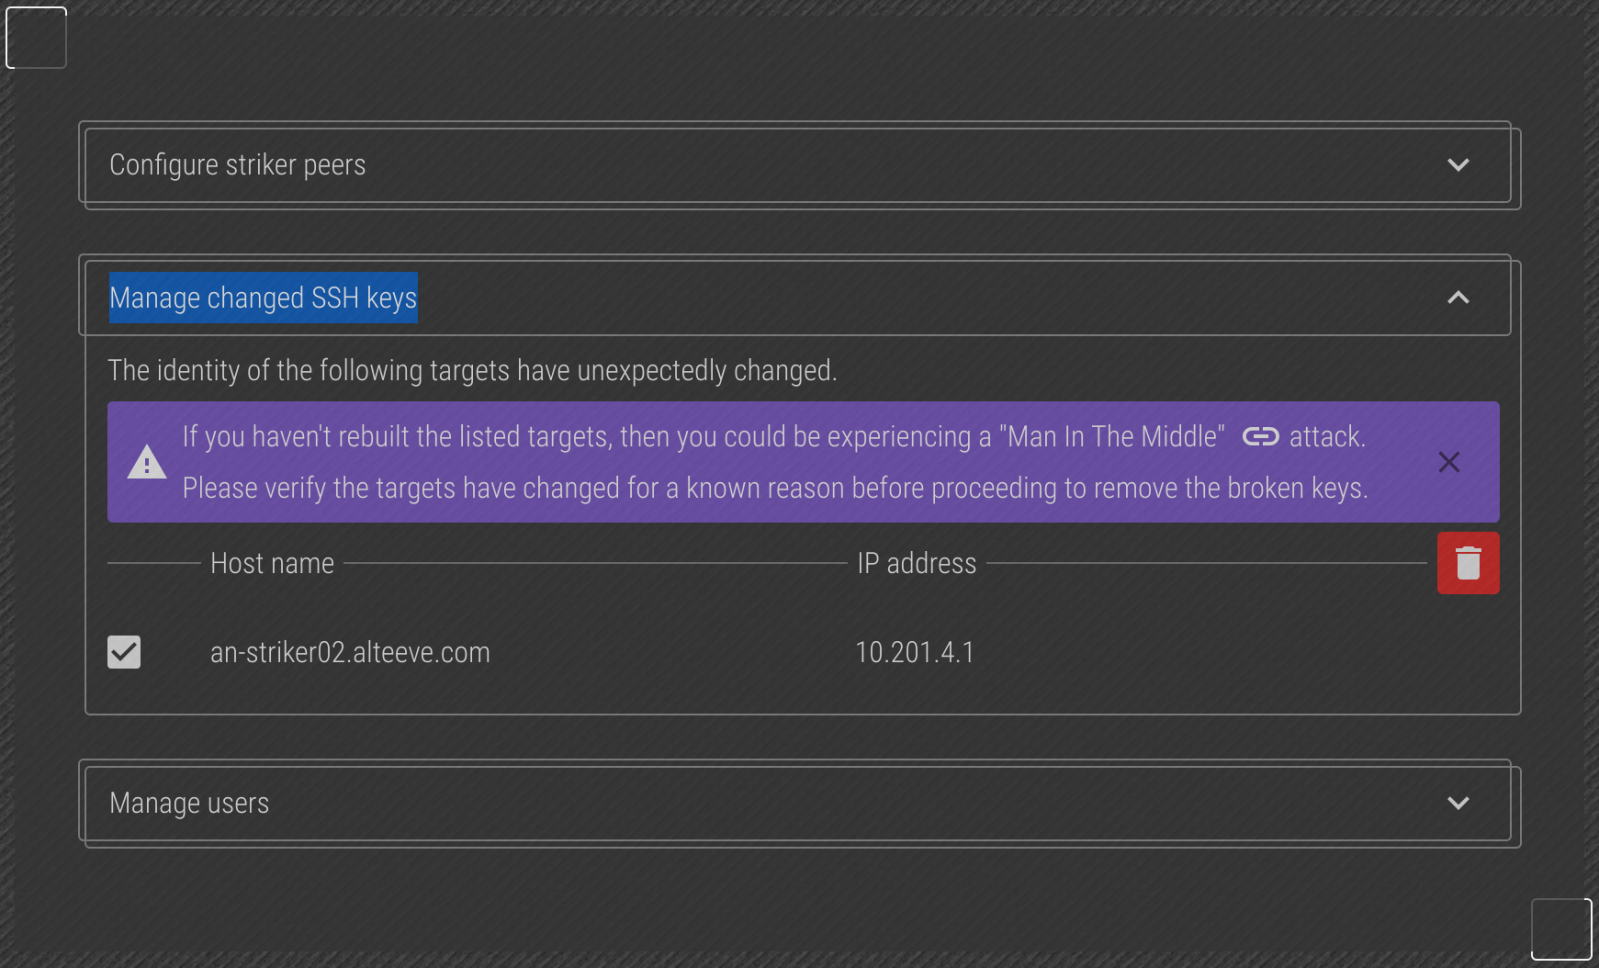Click the empty square at bottom-right corner

coord(1561,929)
